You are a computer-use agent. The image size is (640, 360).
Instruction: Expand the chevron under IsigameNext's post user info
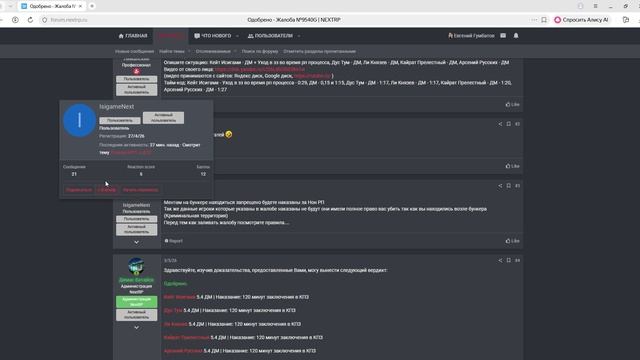(136, 242)
